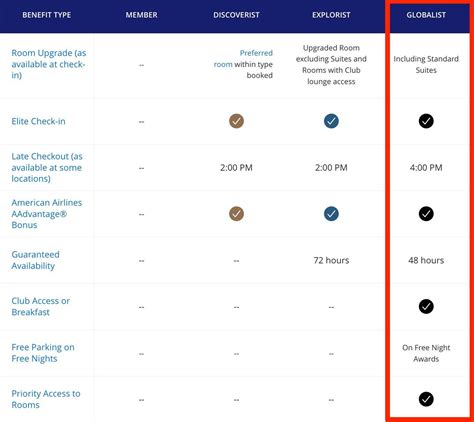Click Globalist American Airlines AAdvantage Bonus checkmark
The height and width of the screenshot is (422, 474).
pyautogui.click(x=426, y=214)
